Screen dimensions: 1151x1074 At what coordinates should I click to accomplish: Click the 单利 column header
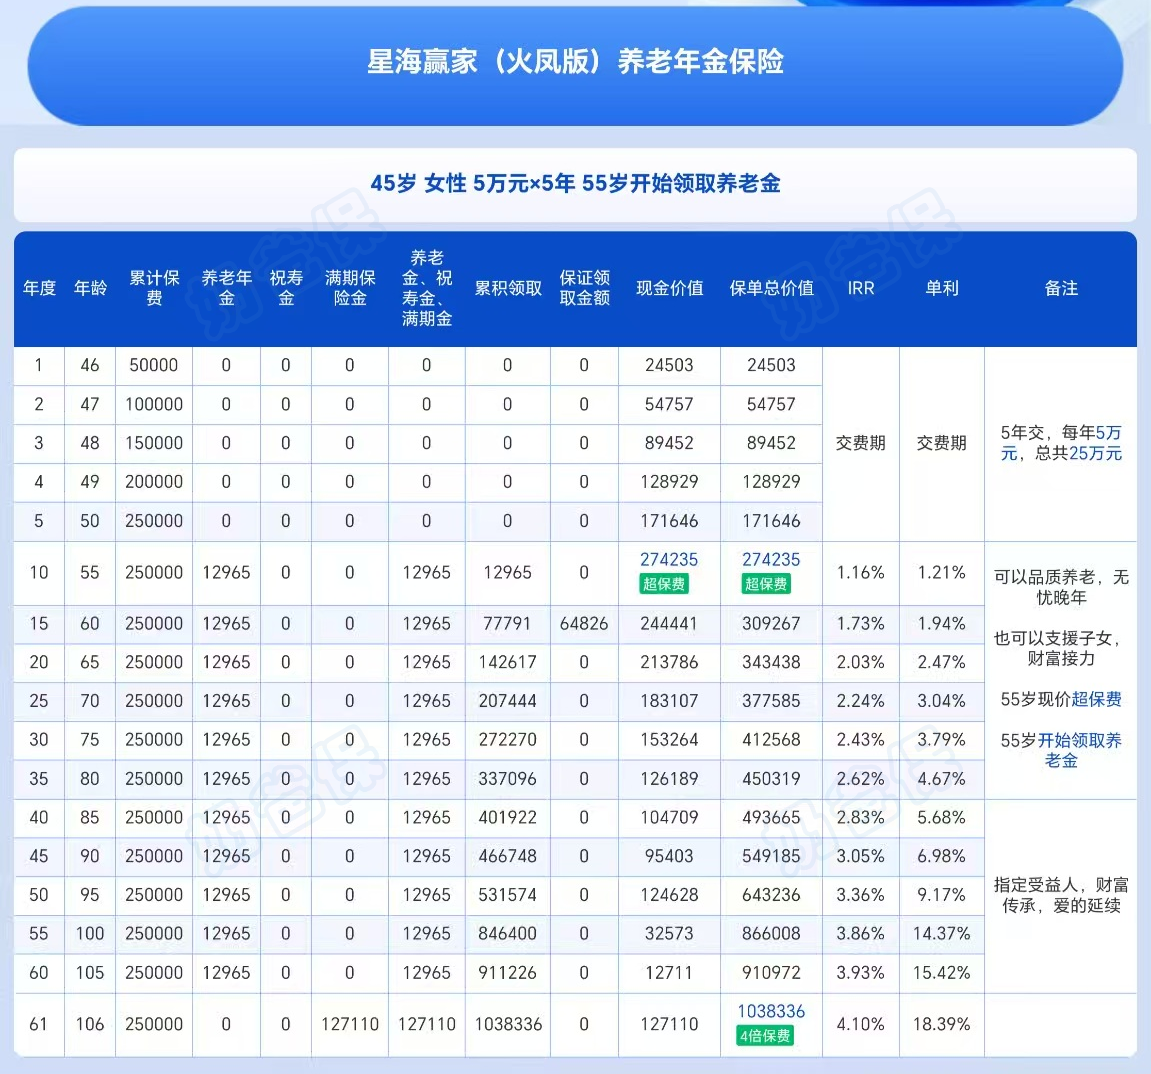pos(941,289)
